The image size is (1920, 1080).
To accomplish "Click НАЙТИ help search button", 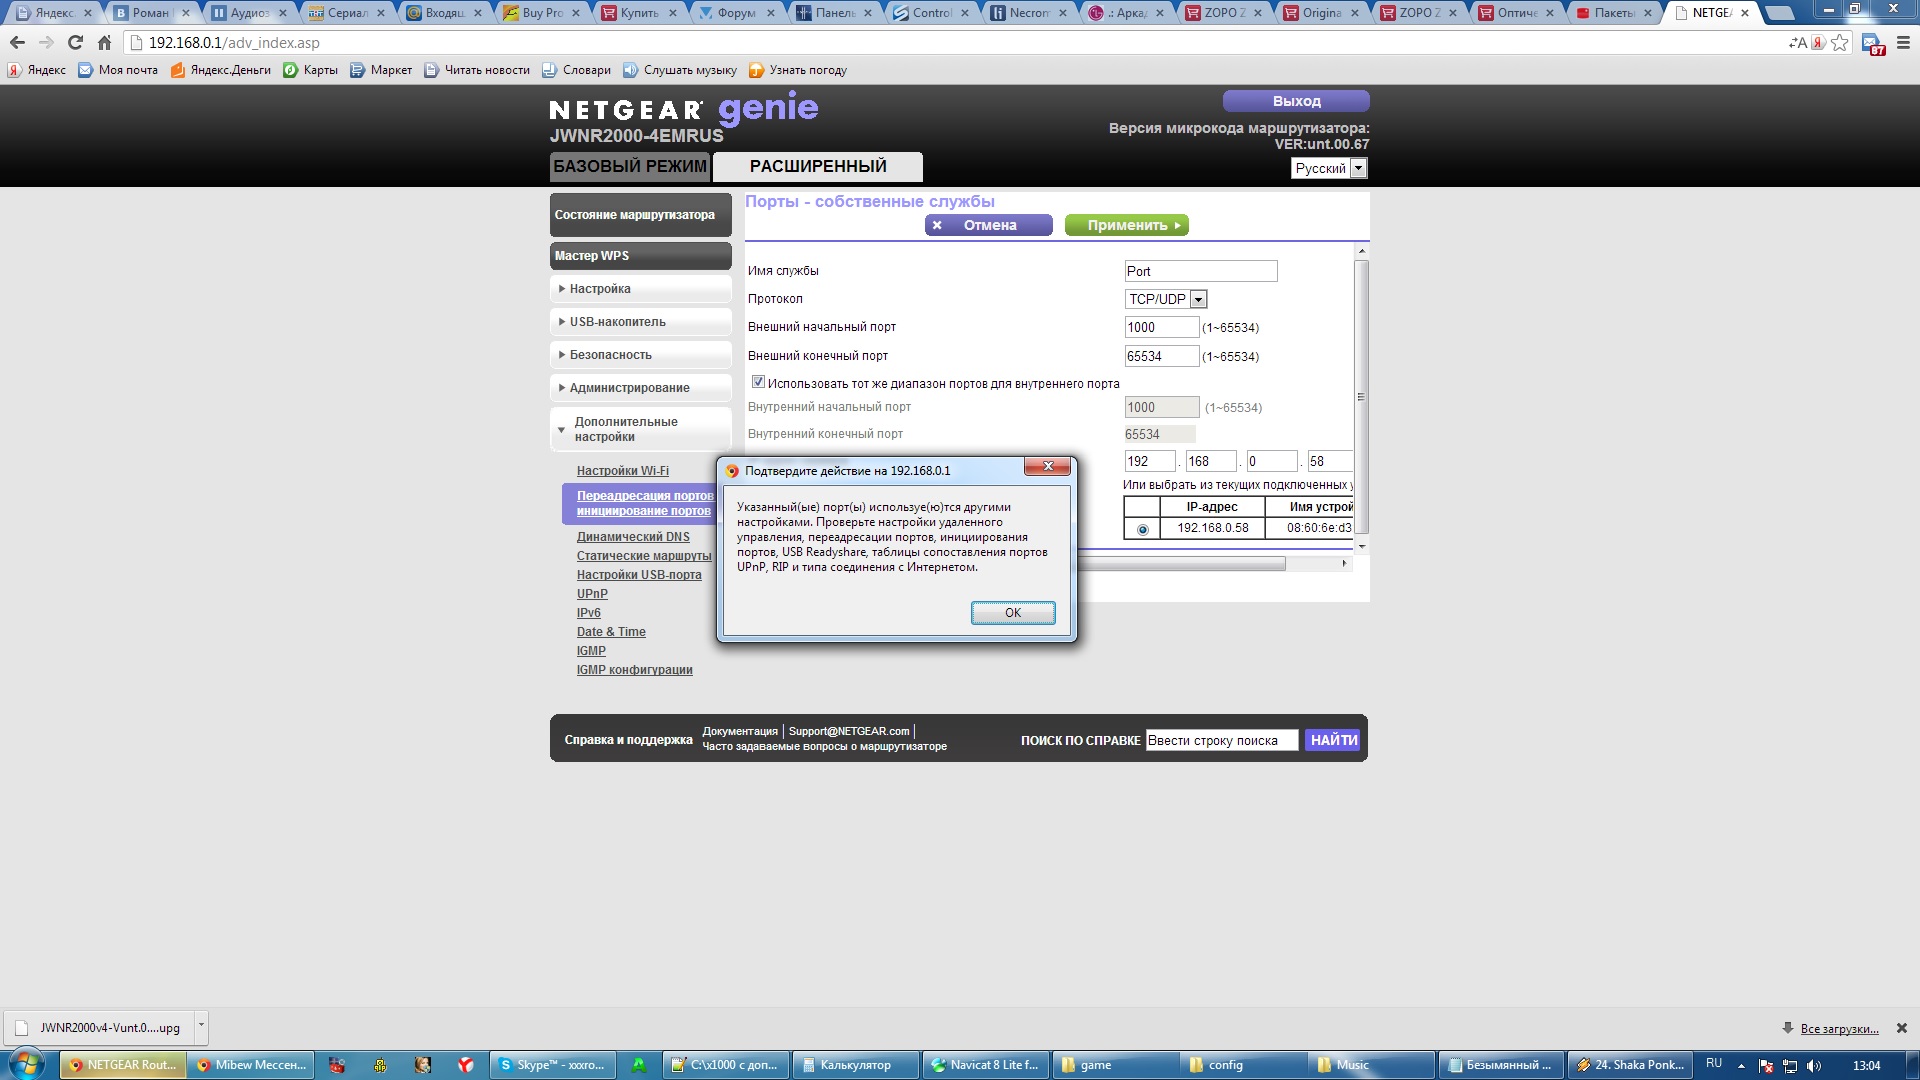I will pos(1334,740).
